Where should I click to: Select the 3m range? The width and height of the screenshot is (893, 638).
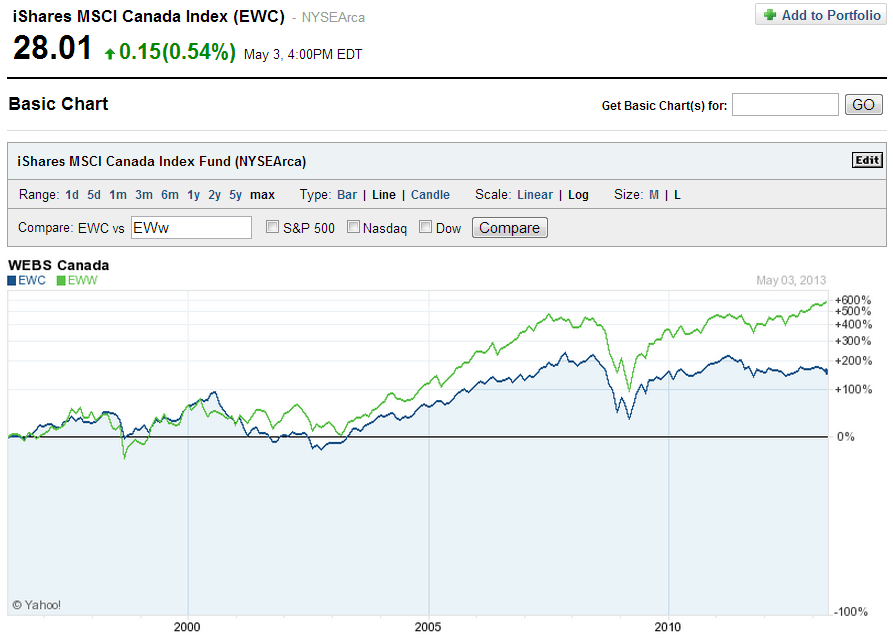coord(144,195)
